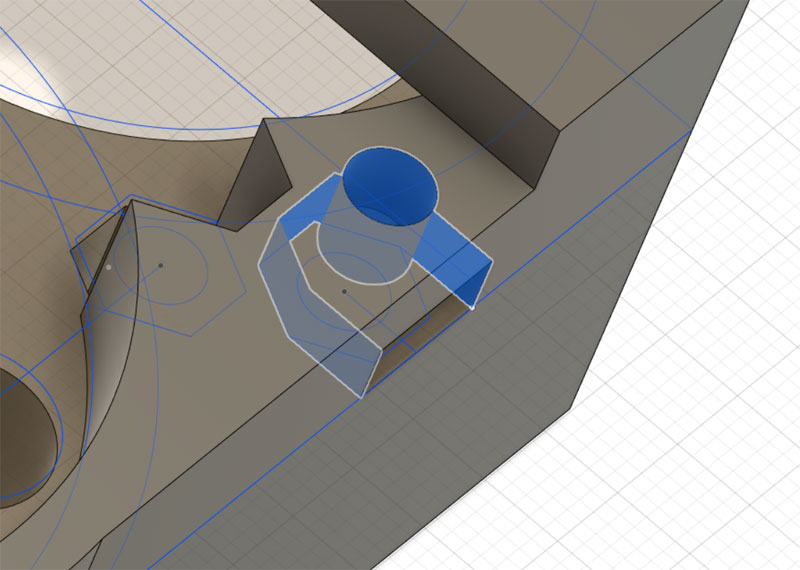800x570 pixels.
Task: Pick the dark center point of left hexagon
Action: point(160,265)
